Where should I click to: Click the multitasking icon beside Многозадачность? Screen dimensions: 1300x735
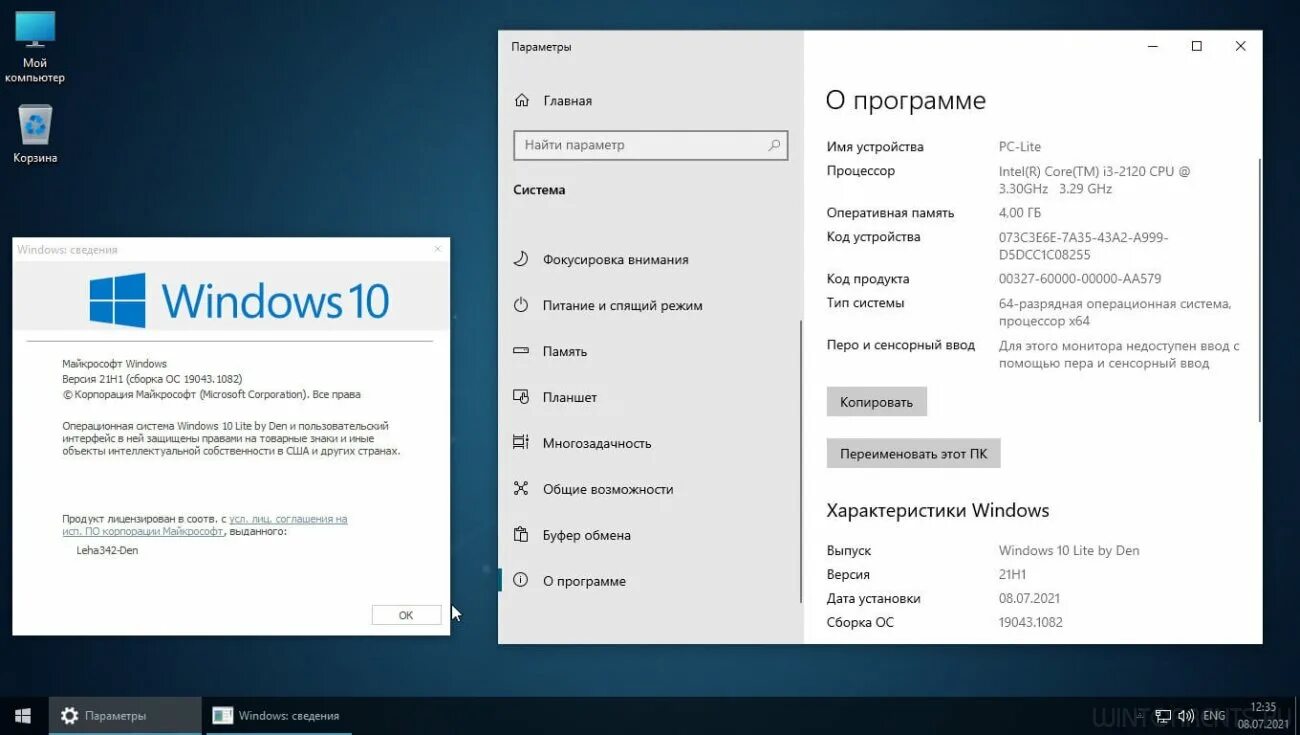[x=521, y=443]
